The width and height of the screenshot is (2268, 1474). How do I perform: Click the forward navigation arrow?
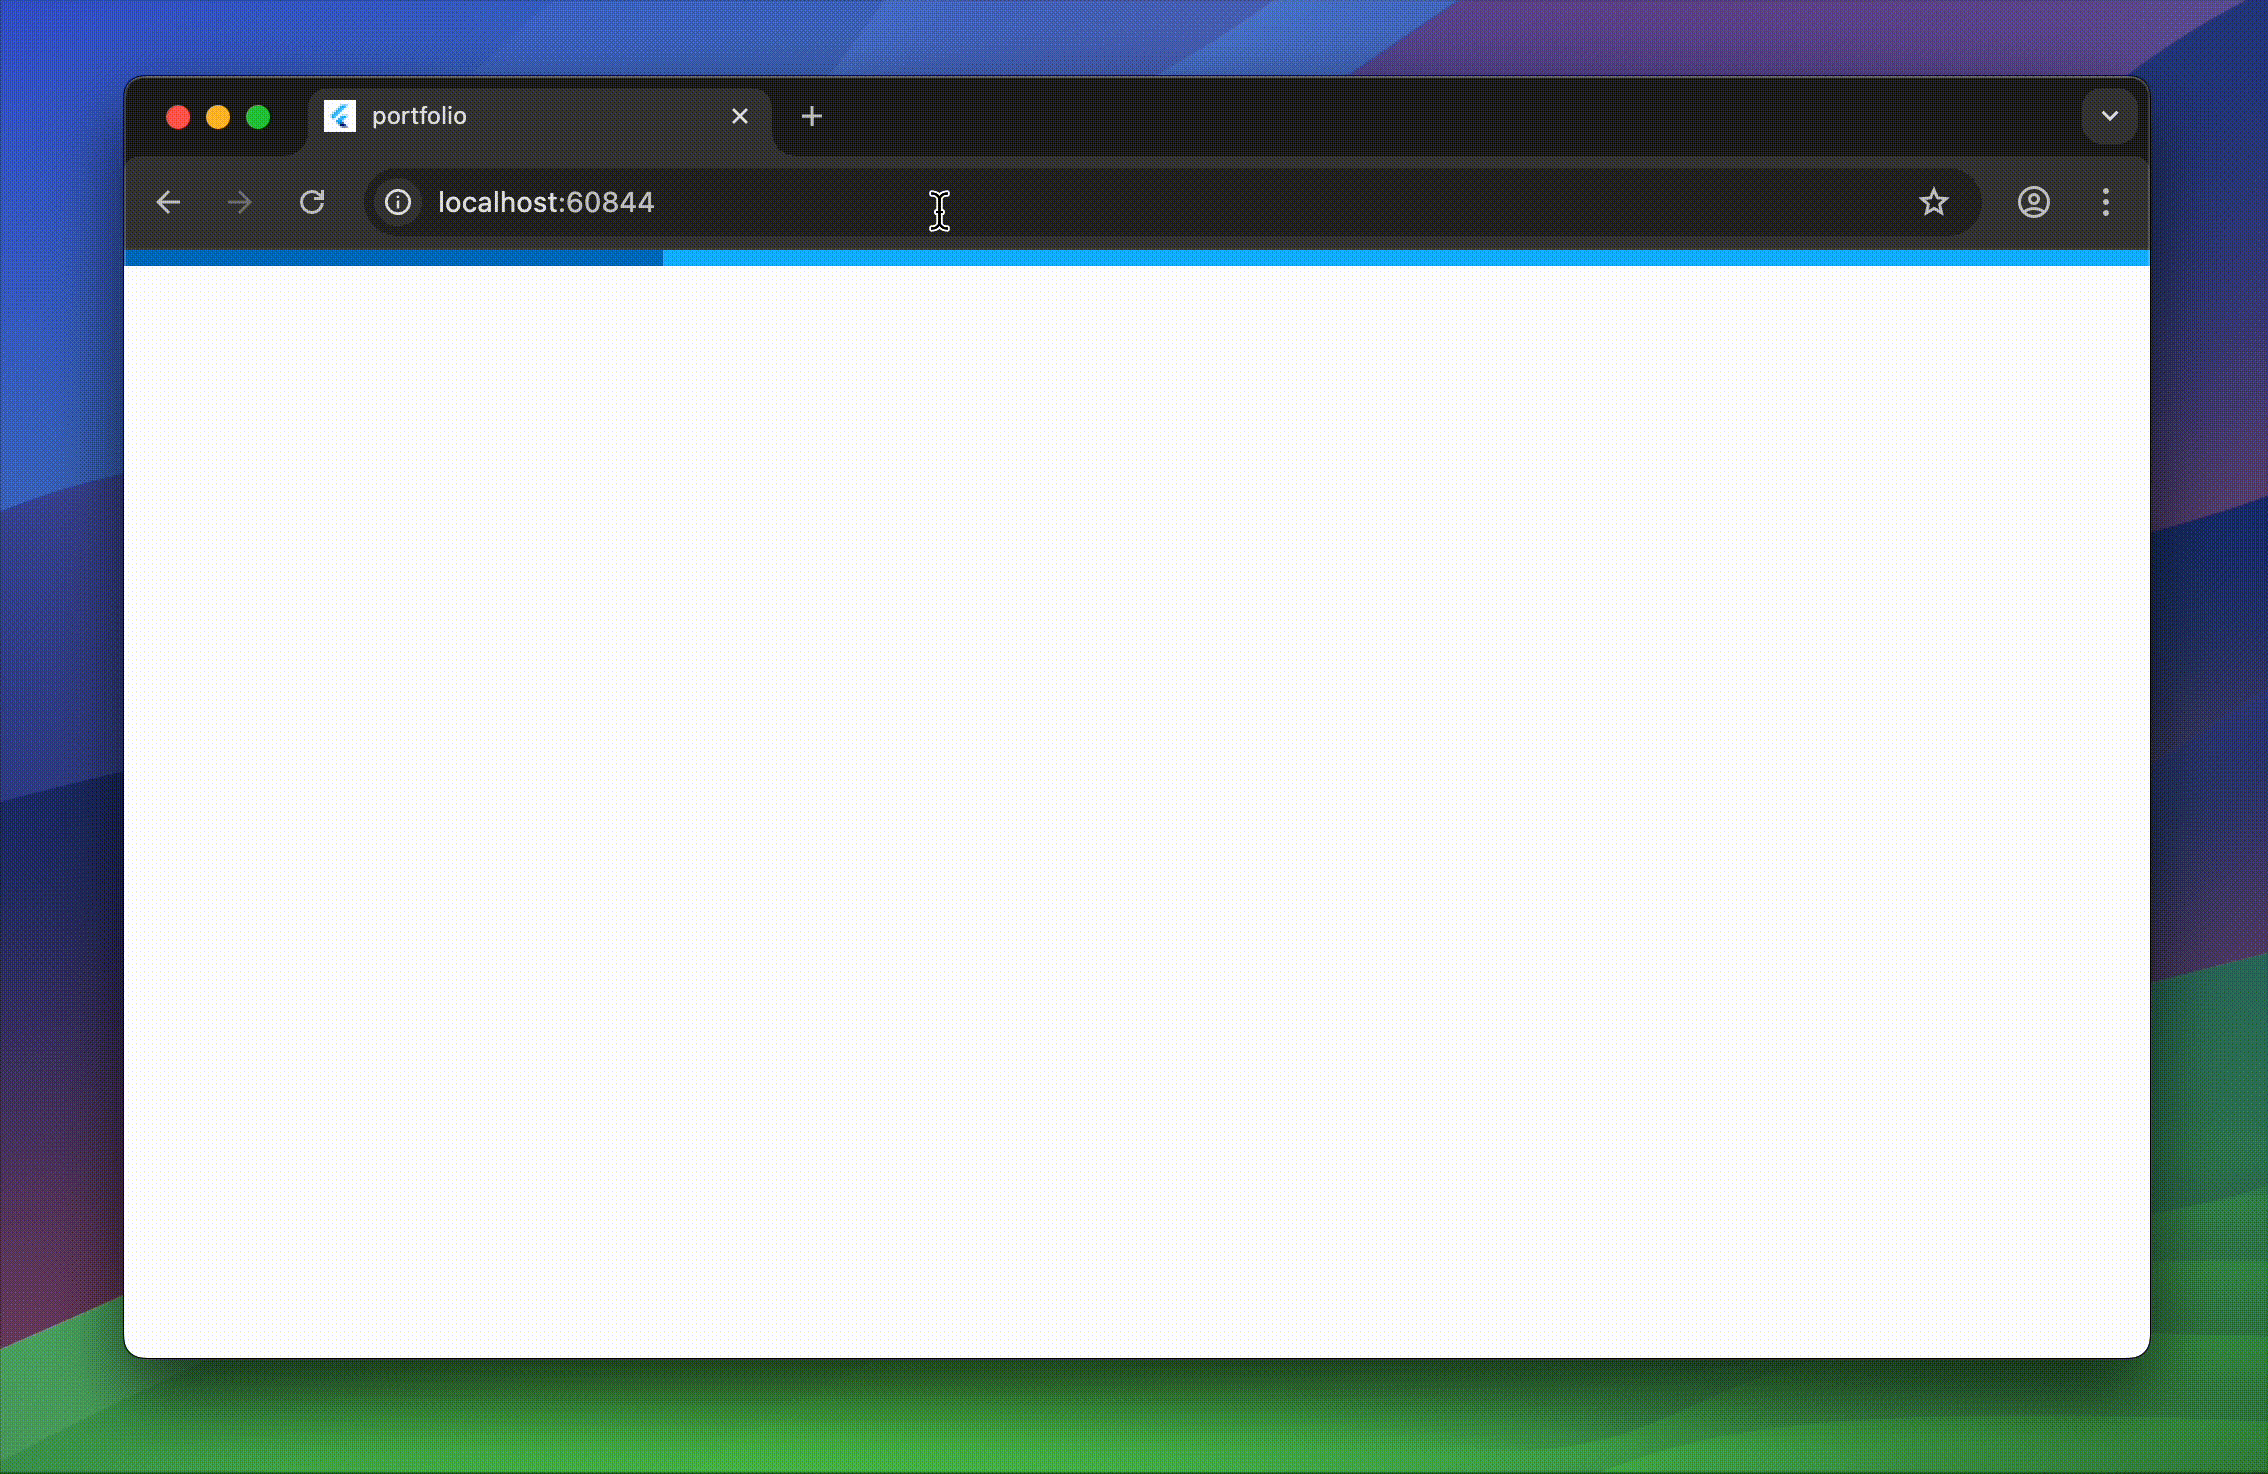tap(240, 203)
